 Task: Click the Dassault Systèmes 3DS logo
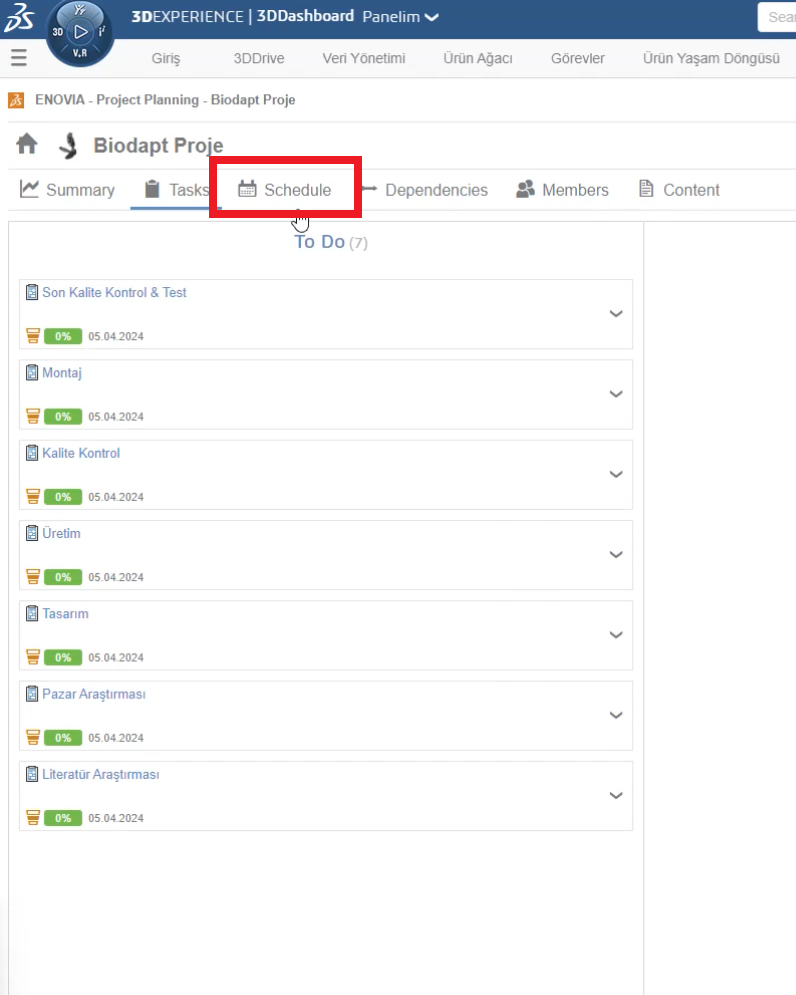(x=20, y=20)
